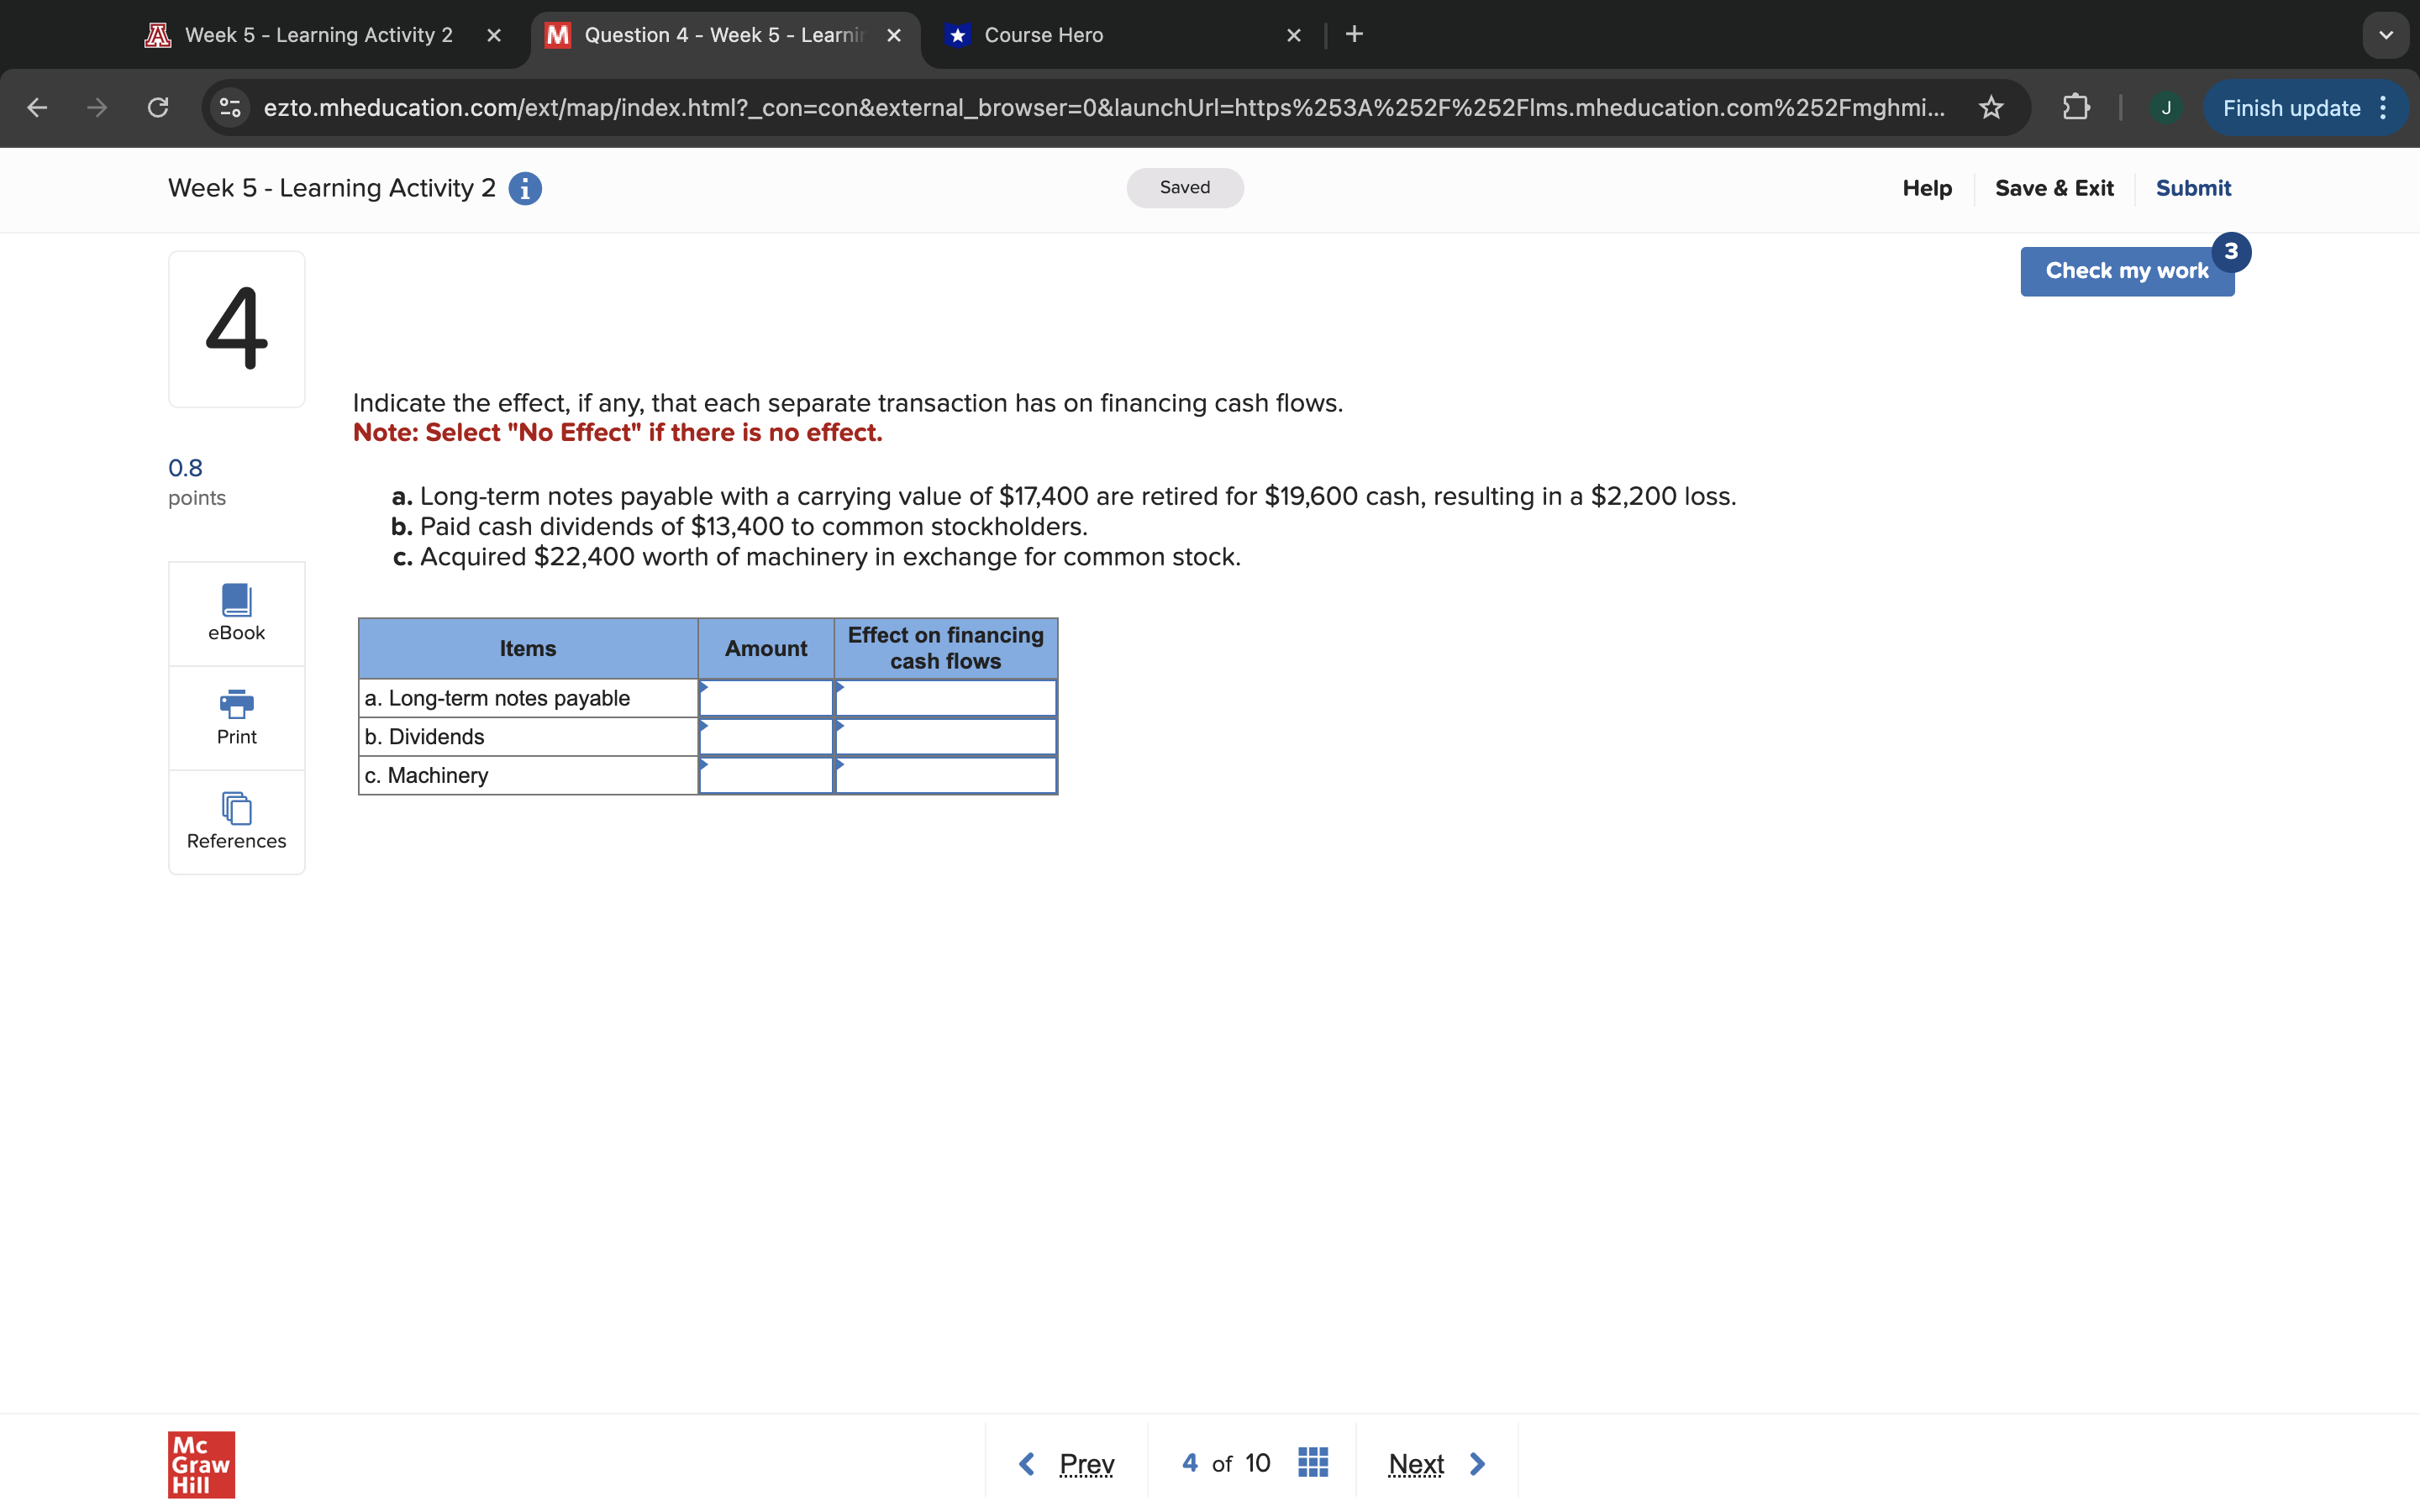This screenshot has height=1512, width=2420.
Task: Reload the current page
Action: point(156,107)
